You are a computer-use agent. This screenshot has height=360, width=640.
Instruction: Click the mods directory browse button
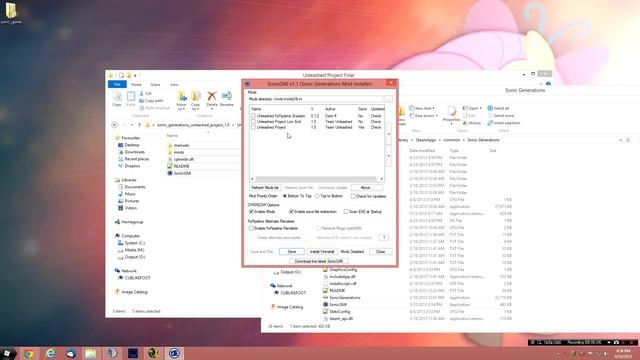tap(388, 99)
